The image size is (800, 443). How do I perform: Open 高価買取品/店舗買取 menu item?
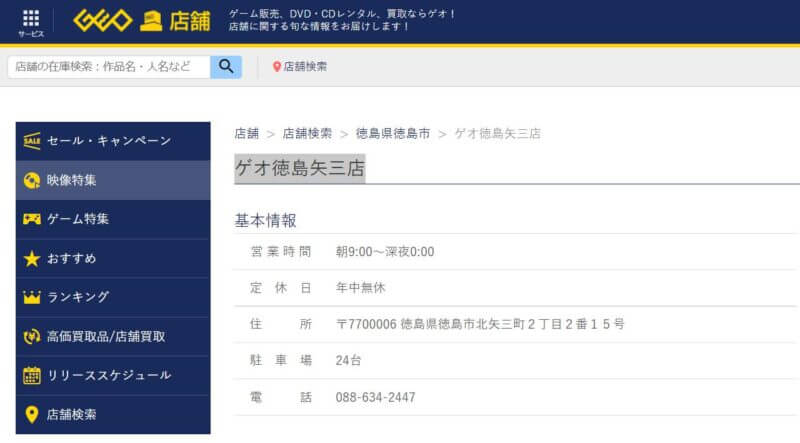tap(113, 336)
